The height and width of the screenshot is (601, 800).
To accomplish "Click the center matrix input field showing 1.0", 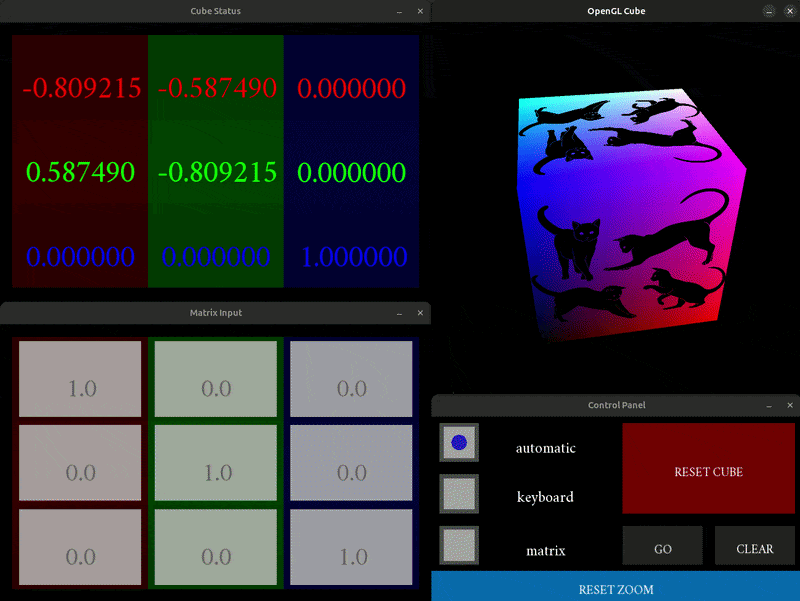I will click(216, 463).
